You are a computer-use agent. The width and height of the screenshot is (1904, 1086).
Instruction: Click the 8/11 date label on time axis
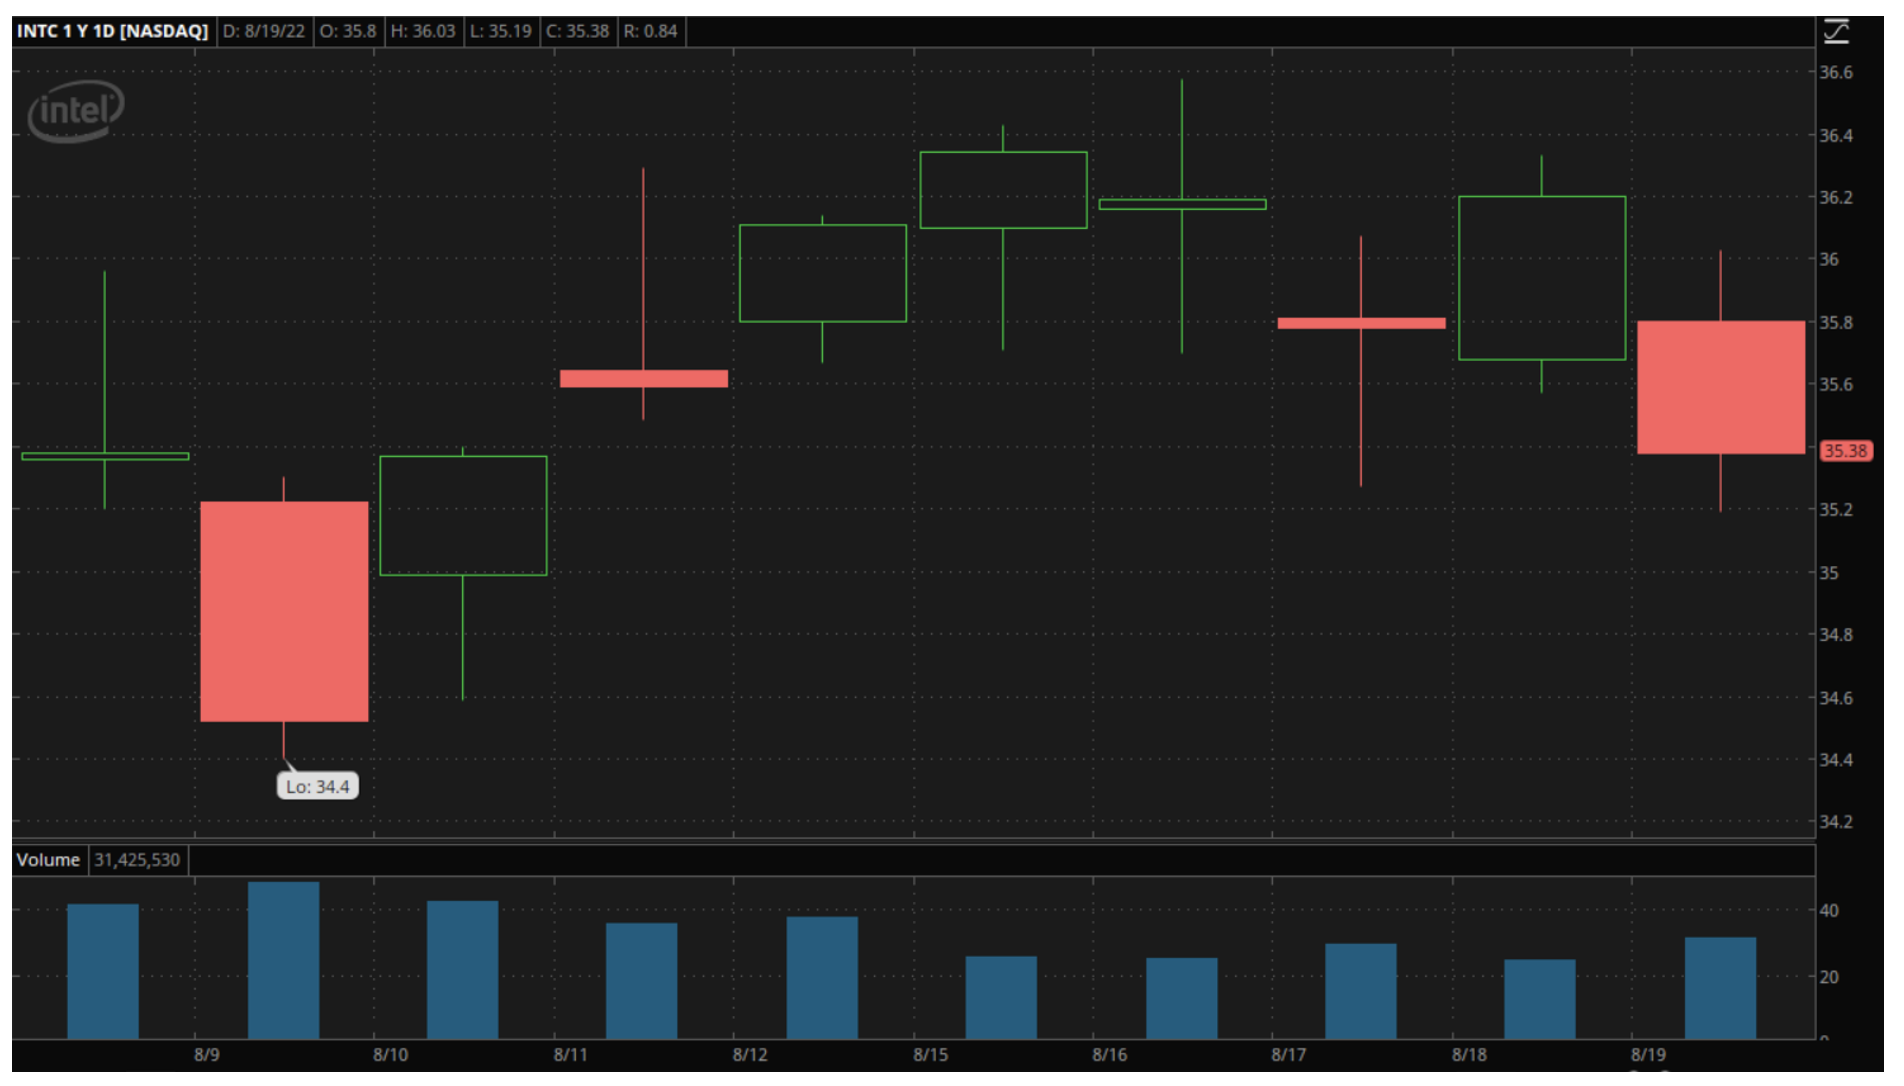[570, 1054]
